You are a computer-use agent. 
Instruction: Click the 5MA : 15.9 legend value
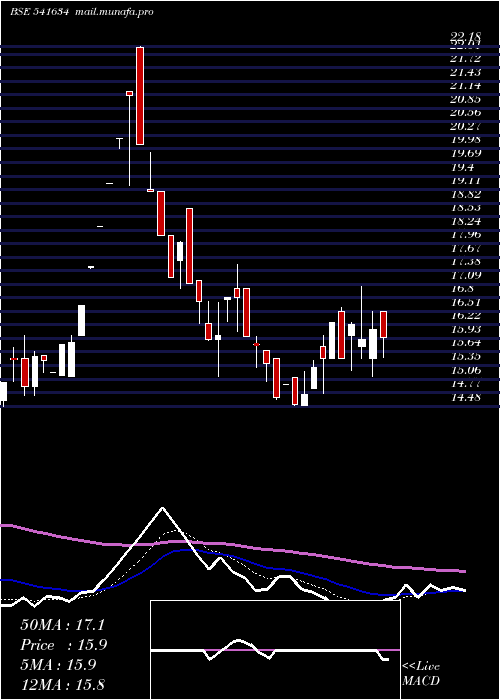tap(58, 665)
